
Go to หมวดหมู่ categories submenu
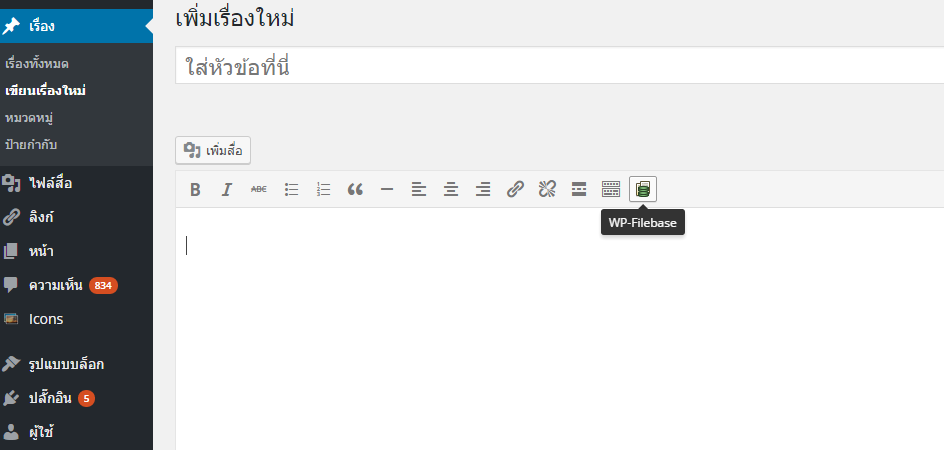point(30,118)
